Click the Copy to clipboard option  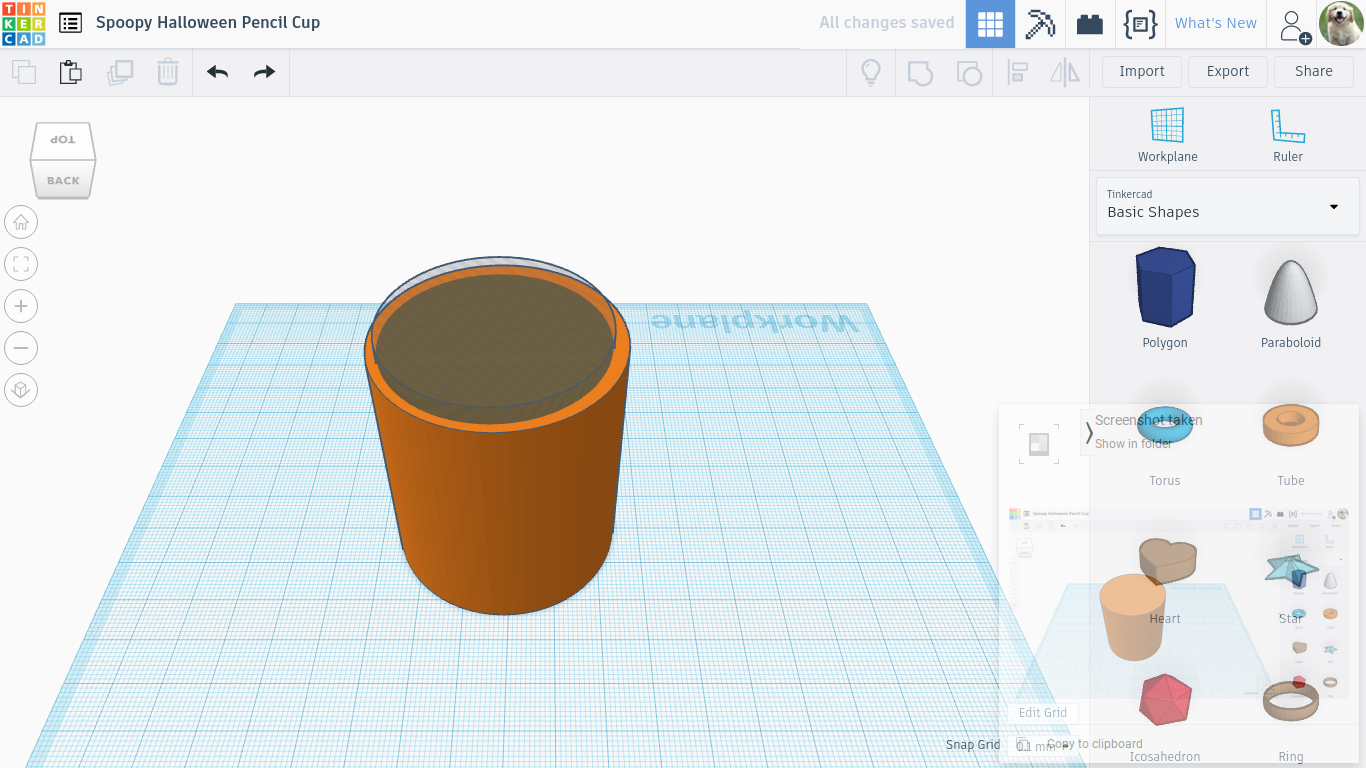pos(1094,744)
